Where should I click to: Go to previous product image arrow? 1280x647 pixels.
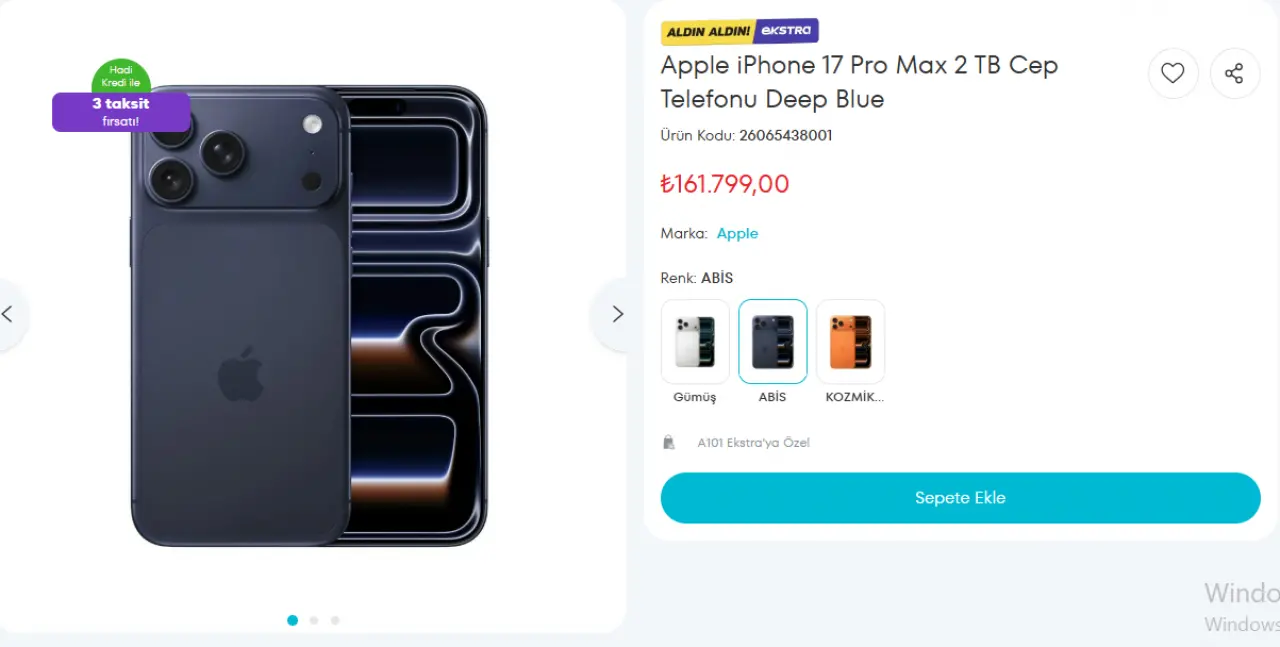[x=8, y=314]
